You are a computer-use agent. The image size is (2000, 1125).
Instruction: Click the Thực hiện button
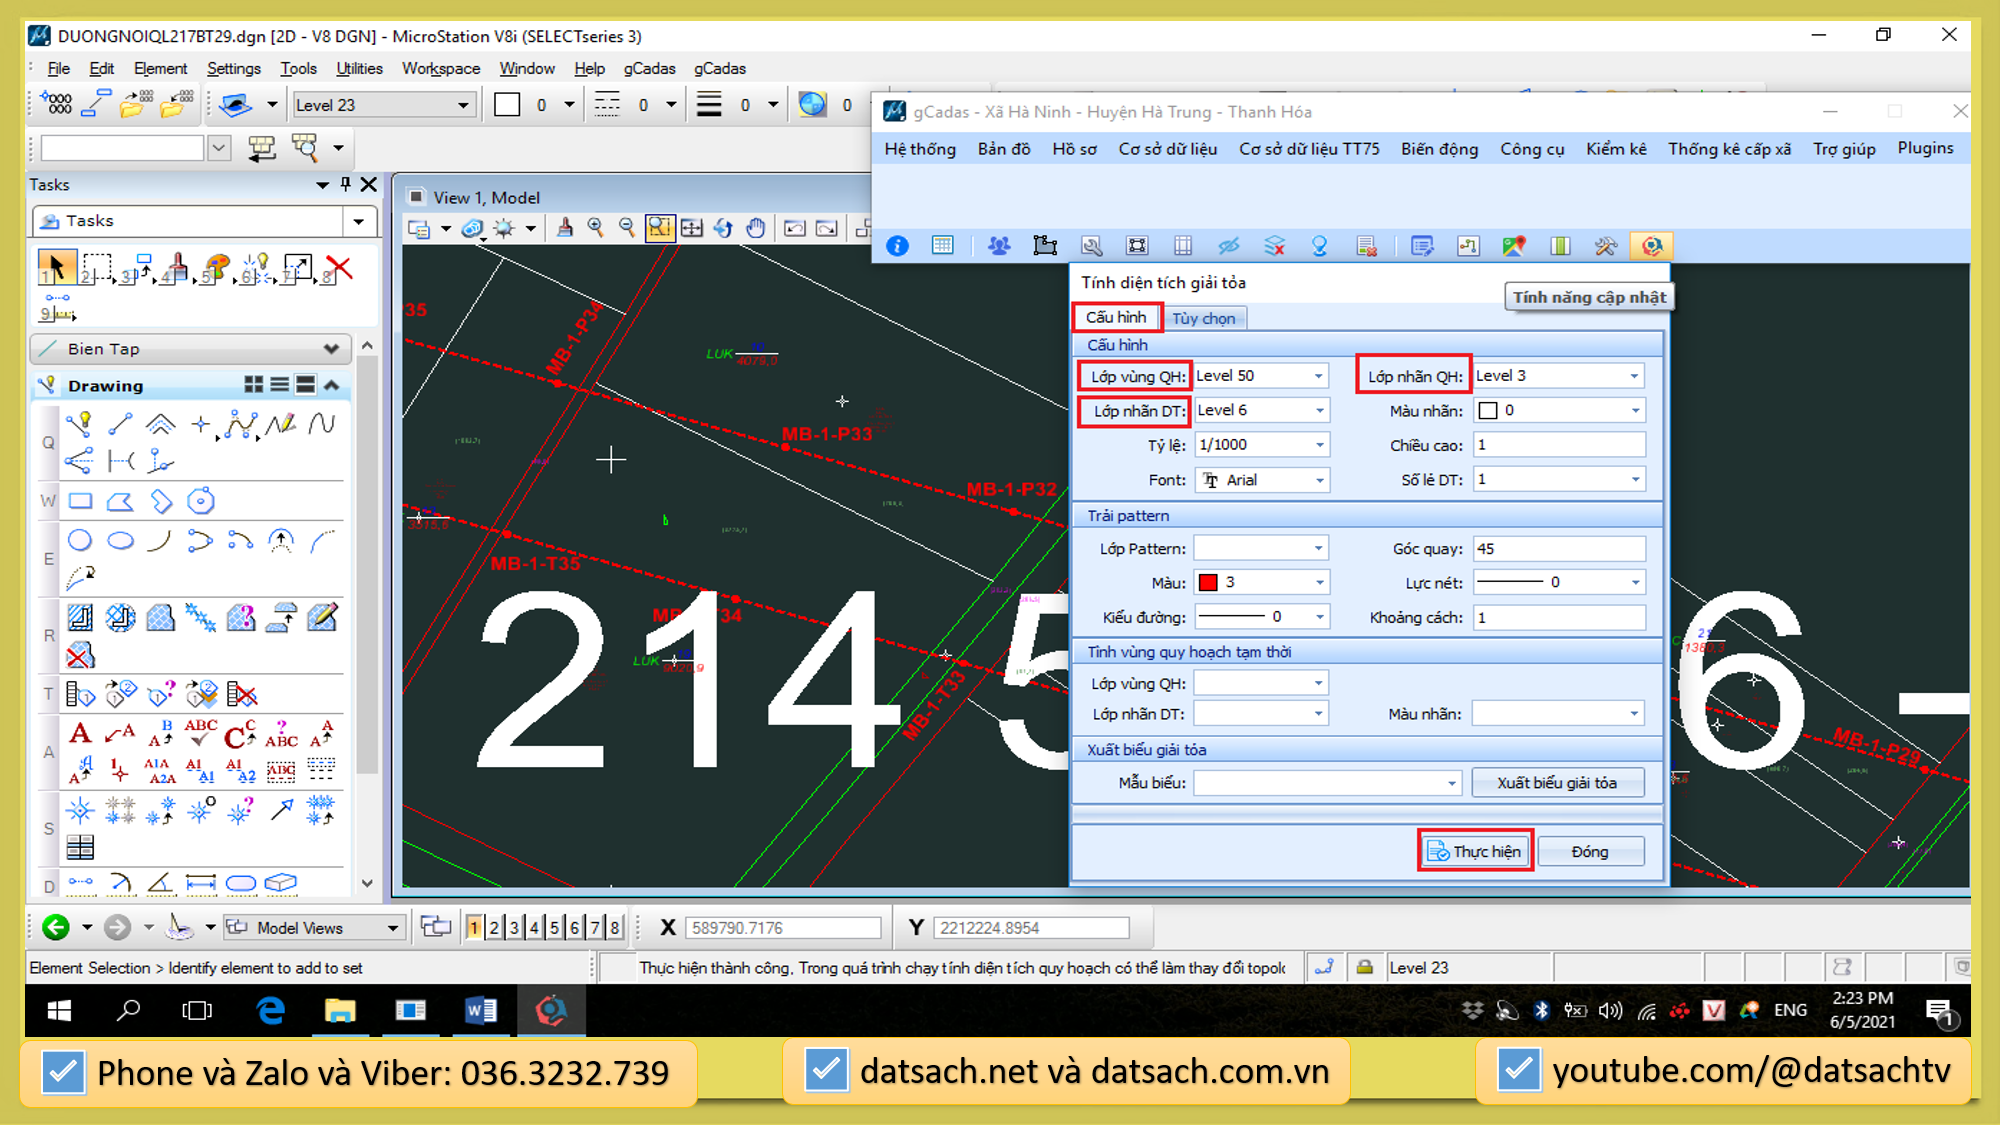point(1475,851)
